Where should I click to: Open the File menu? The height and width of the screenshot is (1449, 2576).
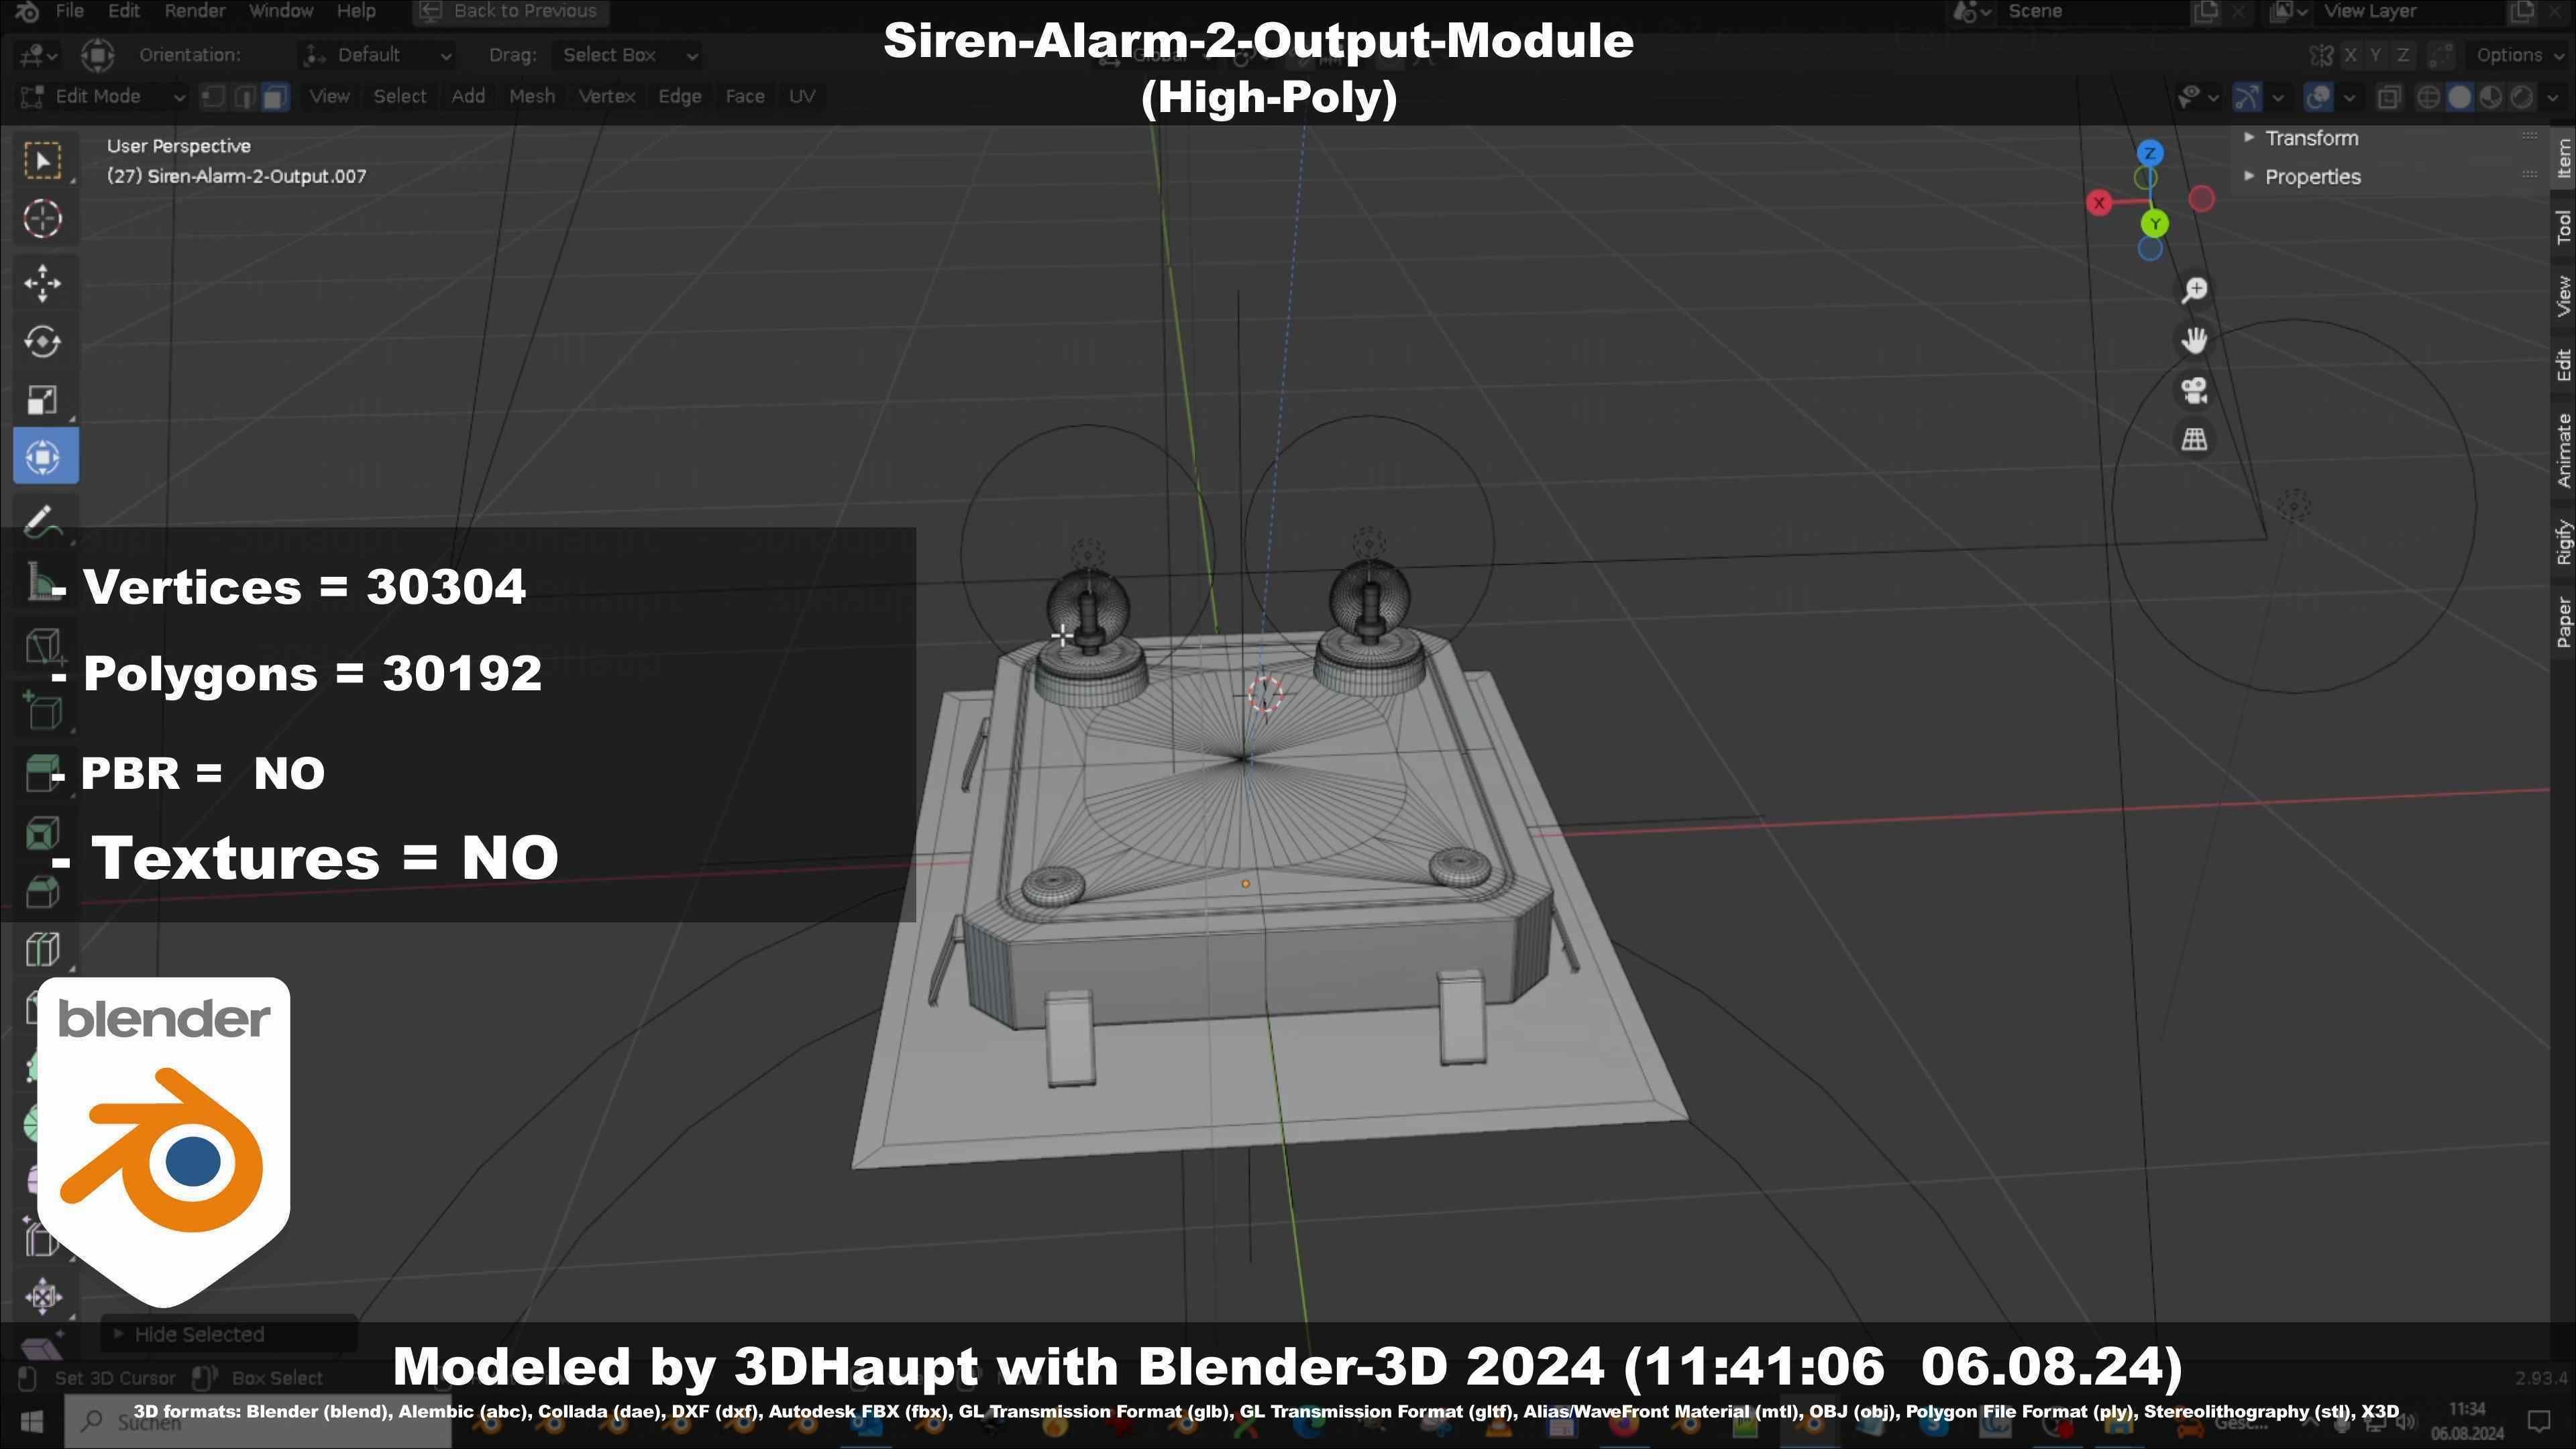coord(69,11)
